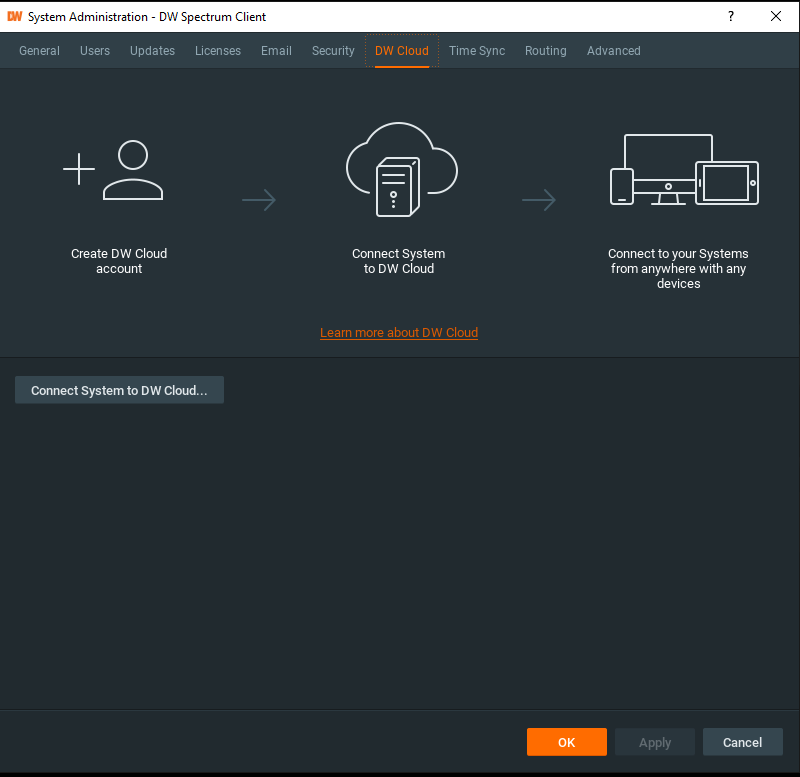Open the Email settings tab
This screenshot has height=777, width=800.
(x=276, y=51)
